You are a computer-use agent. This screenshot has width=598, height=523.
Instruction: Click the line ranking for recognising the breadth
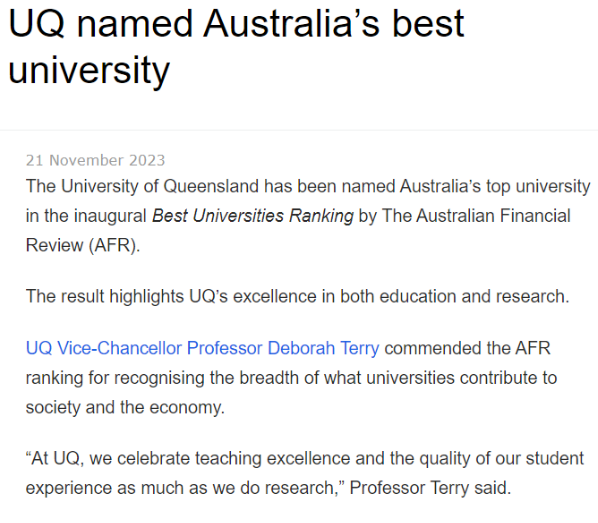(x=291, y=378)
